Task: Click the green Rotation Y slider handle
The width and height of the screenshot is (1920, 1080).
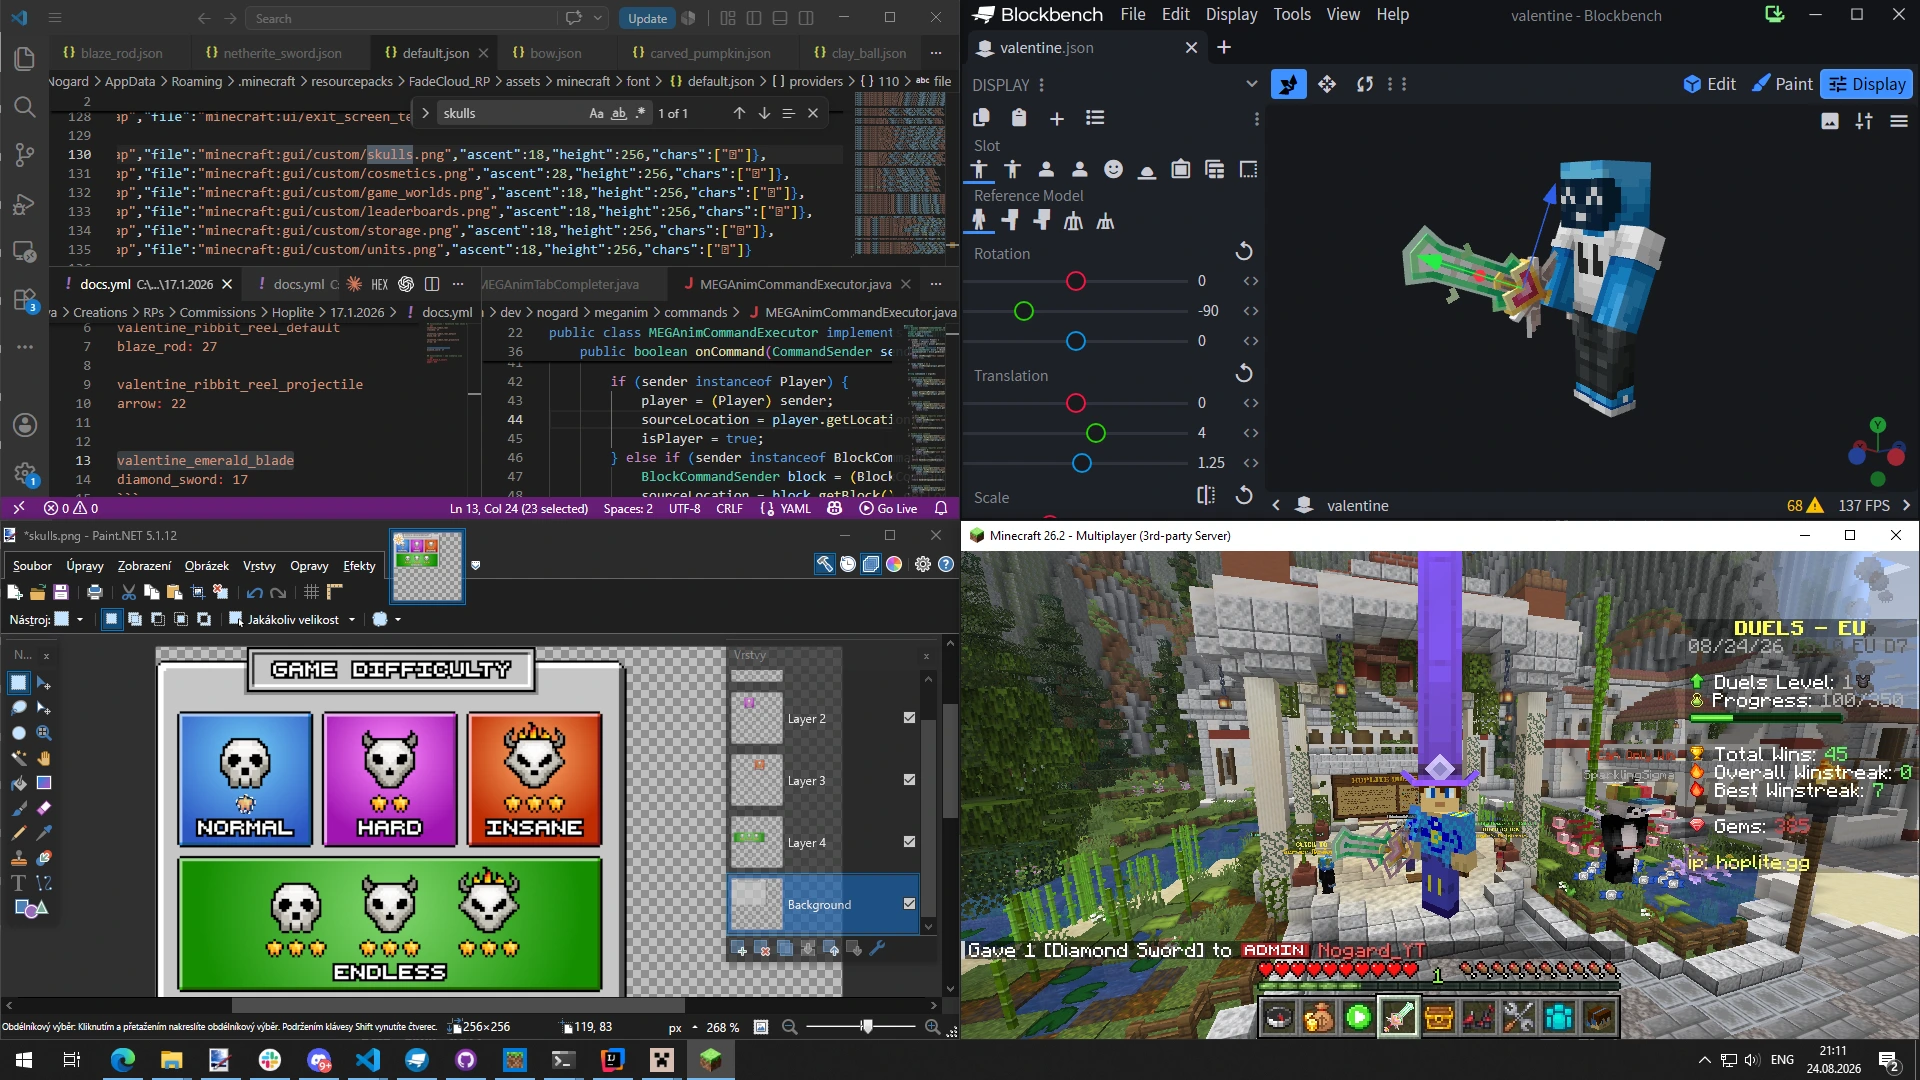Action: coord(1023,311)
